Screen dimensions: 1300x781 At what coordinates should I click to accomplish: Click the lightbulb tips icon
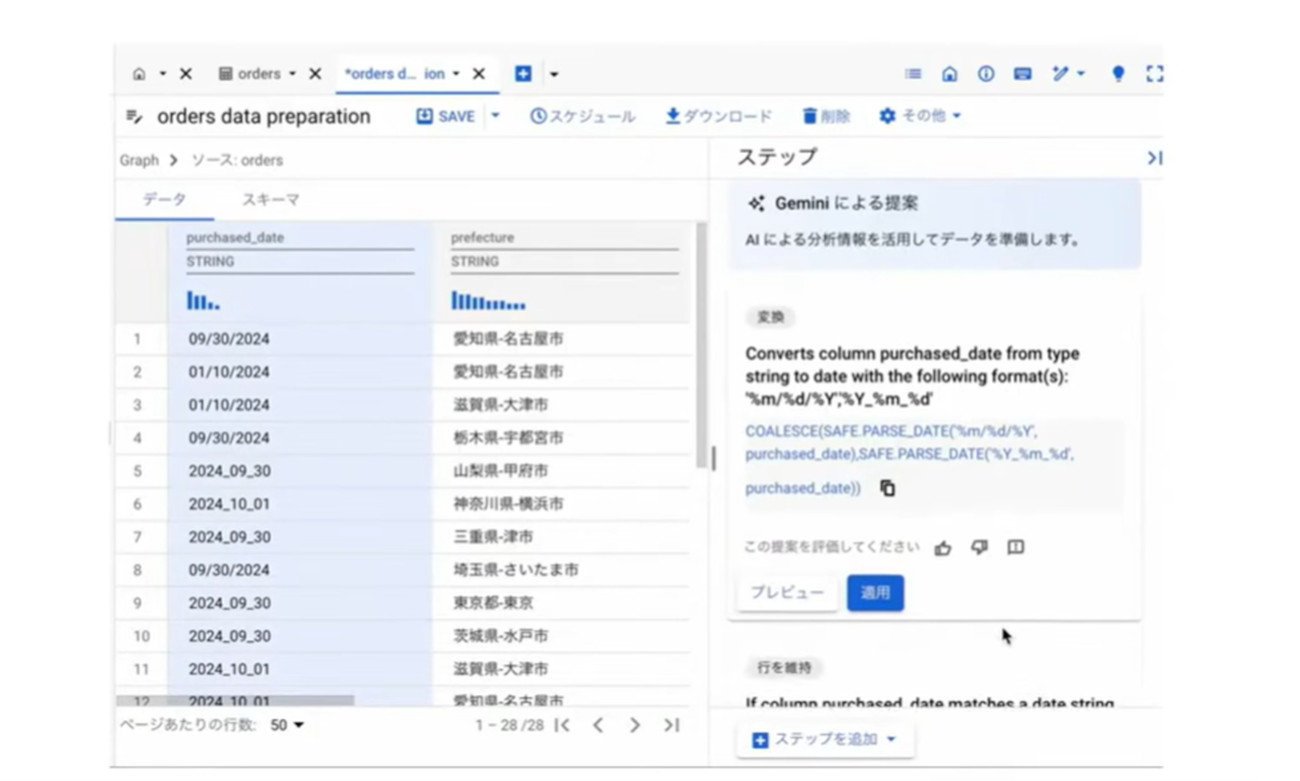[x=1119, y=74]
